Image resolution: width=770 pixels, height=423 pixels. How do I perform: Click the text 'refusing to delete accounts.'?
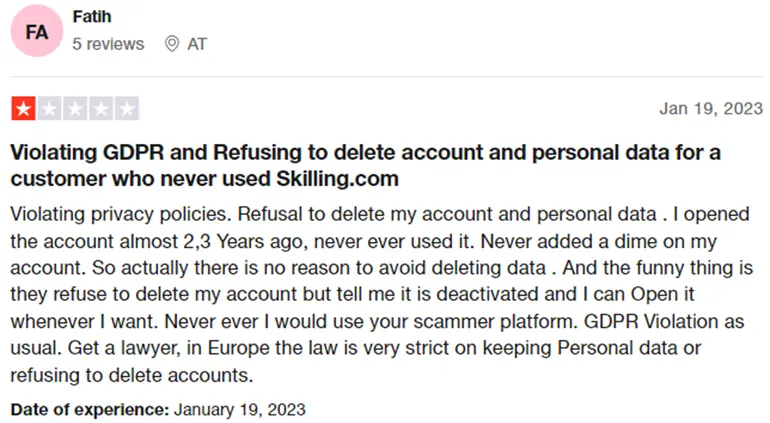[x=132, y=376]
